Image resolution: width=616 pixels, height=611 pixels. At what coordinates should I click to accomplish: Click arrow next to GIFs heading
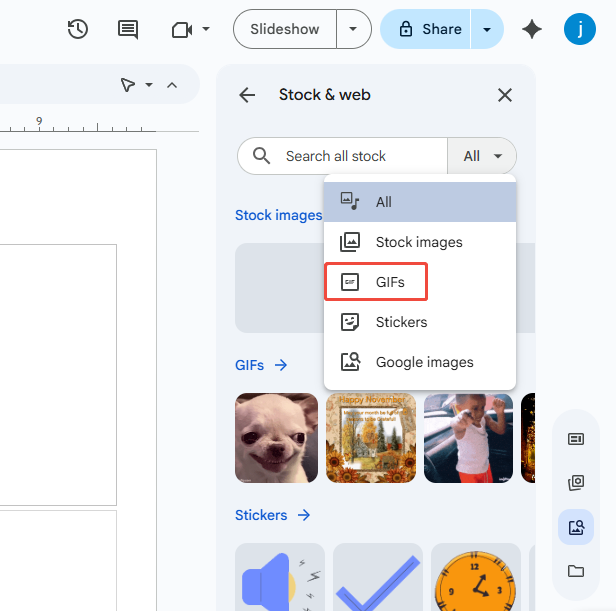(x=281, y=365)
